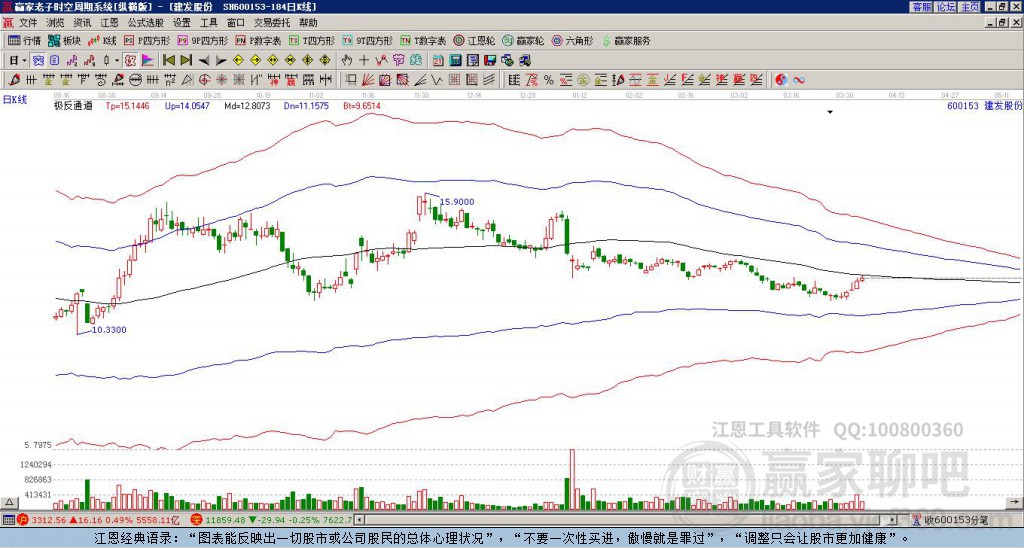Click the status bar grid icon
This screenshot has height=548, width=1024.
(x=8, y=520)
